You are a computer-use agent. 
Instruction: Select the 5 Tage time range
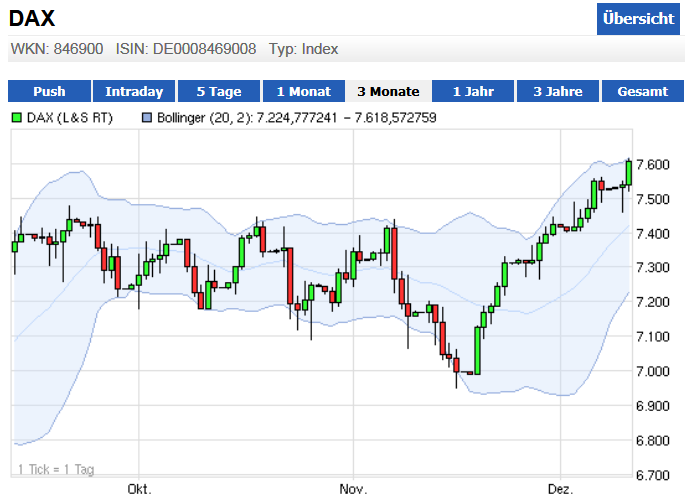click(x=219, y=91)
